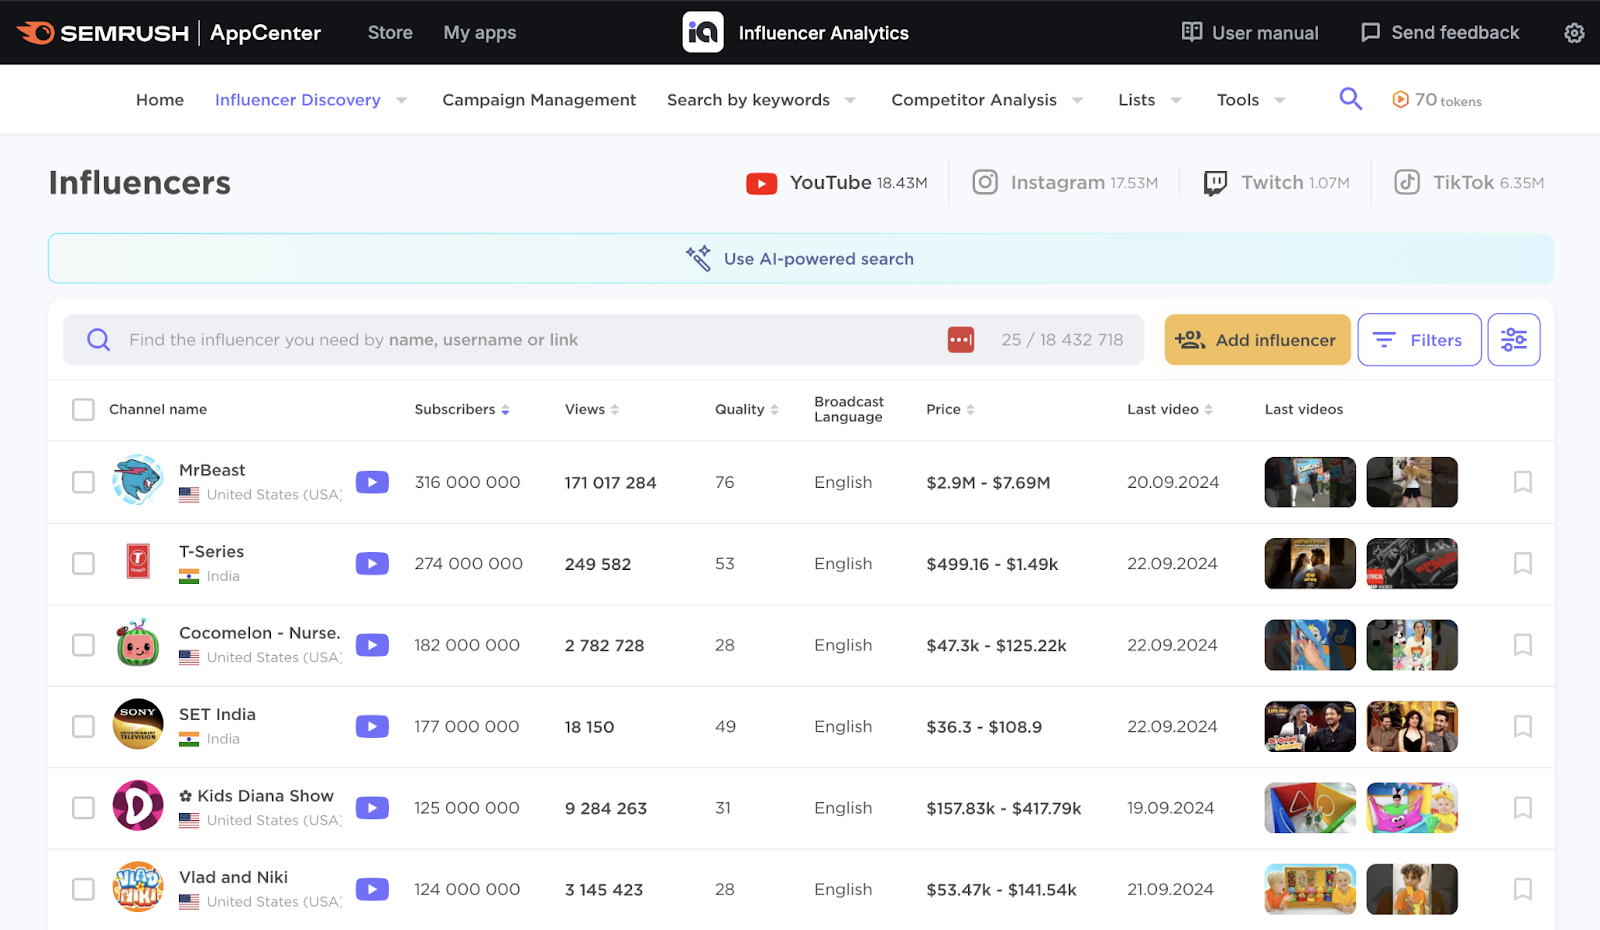This screenshot has height=930, width=1600.
Task: Open Cocomelon YouTube channel play icon
Action: pos(372,645)
